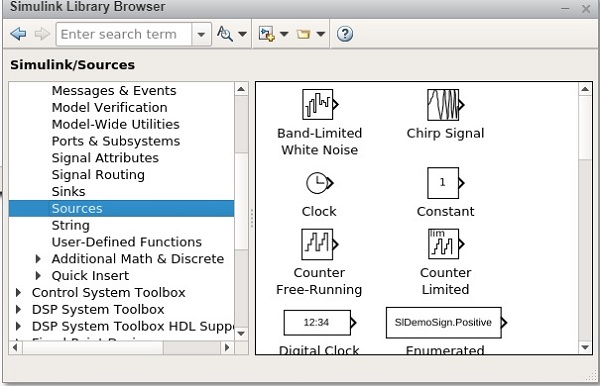Expand Control System Toolbox node

[18, 293]
